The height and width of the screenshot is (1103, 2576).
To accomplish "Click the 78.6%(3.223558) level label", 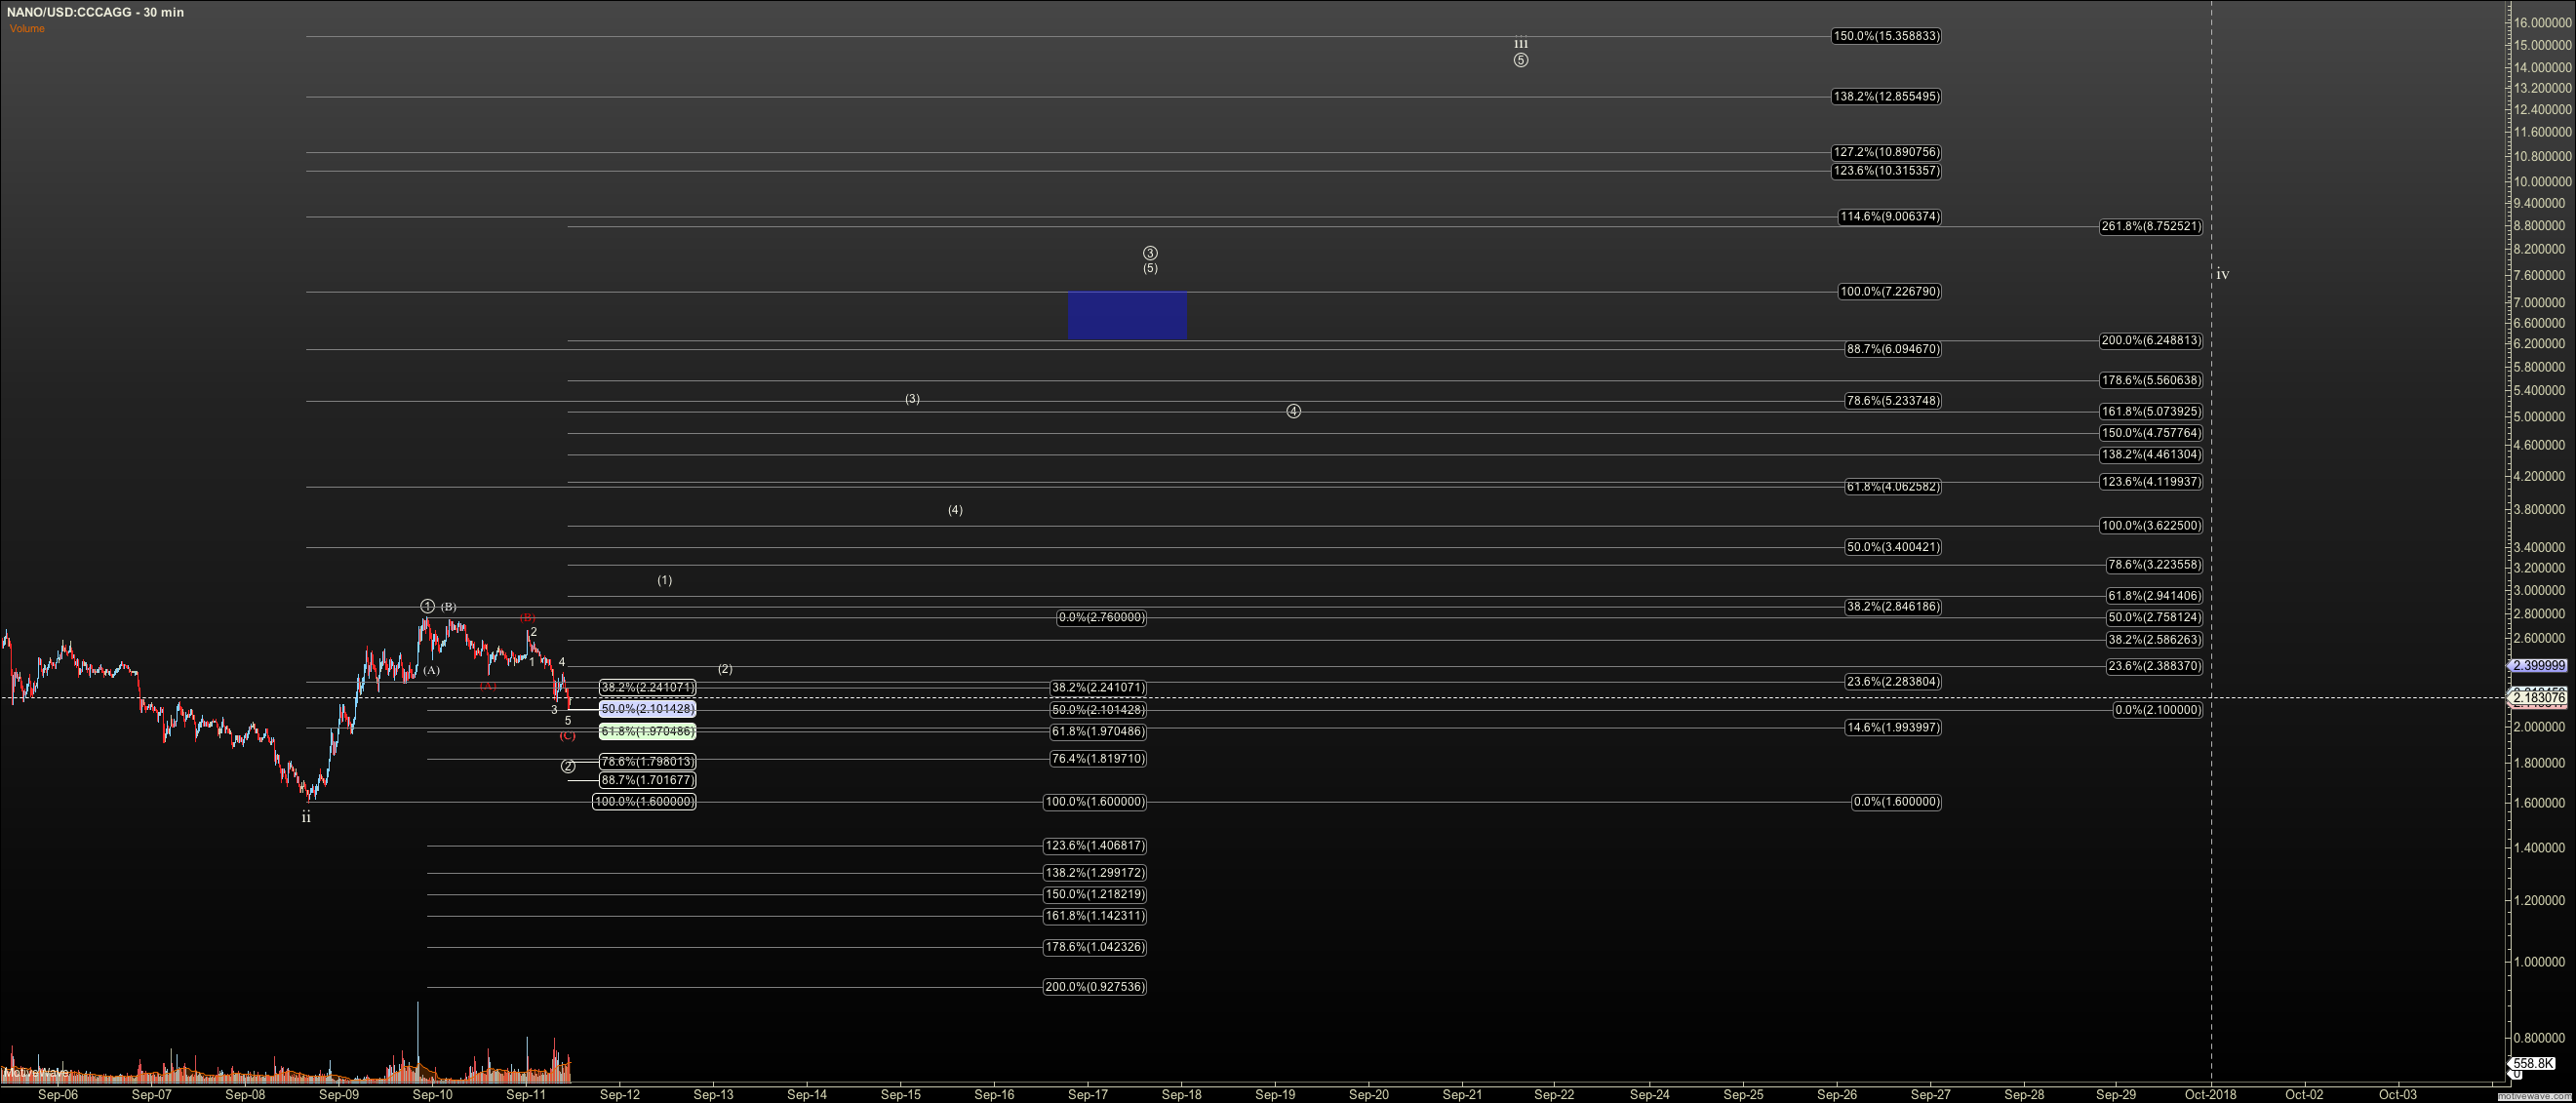I will 2154,565.
